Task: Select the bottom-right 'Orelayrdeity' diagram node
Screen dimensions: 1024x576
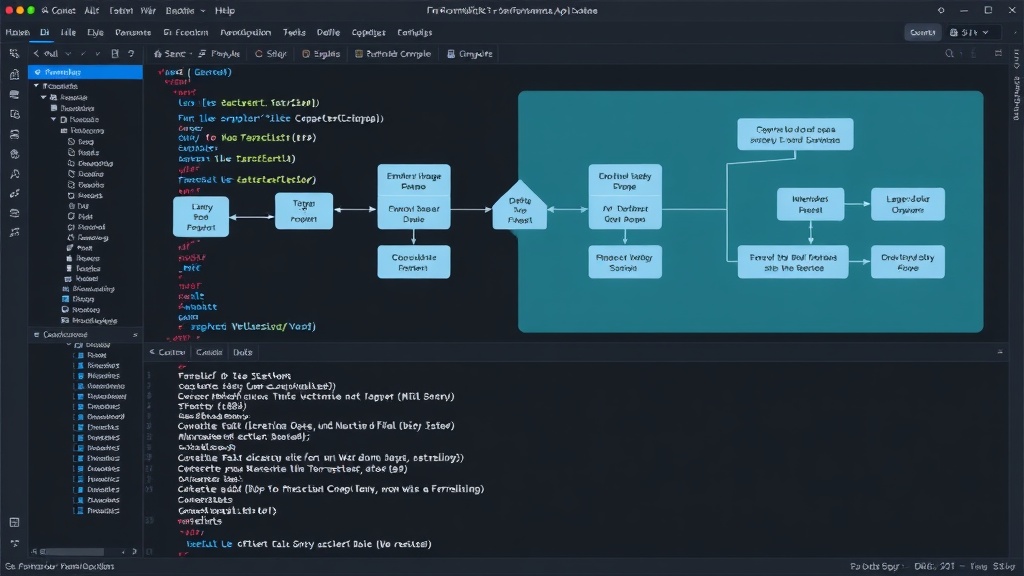Action: [x=907, y=262]
